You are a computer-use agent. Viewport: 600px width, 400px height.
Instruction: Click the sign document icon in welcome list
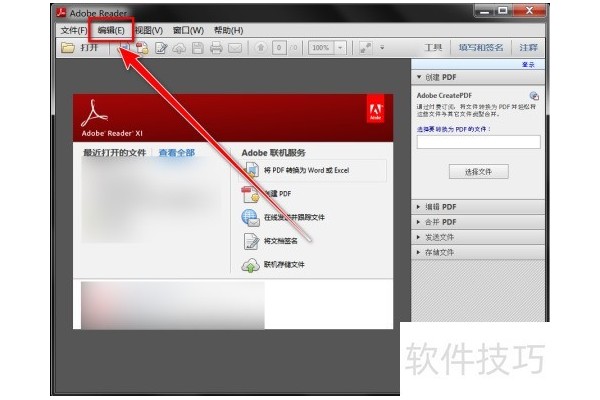click(251, 241)
